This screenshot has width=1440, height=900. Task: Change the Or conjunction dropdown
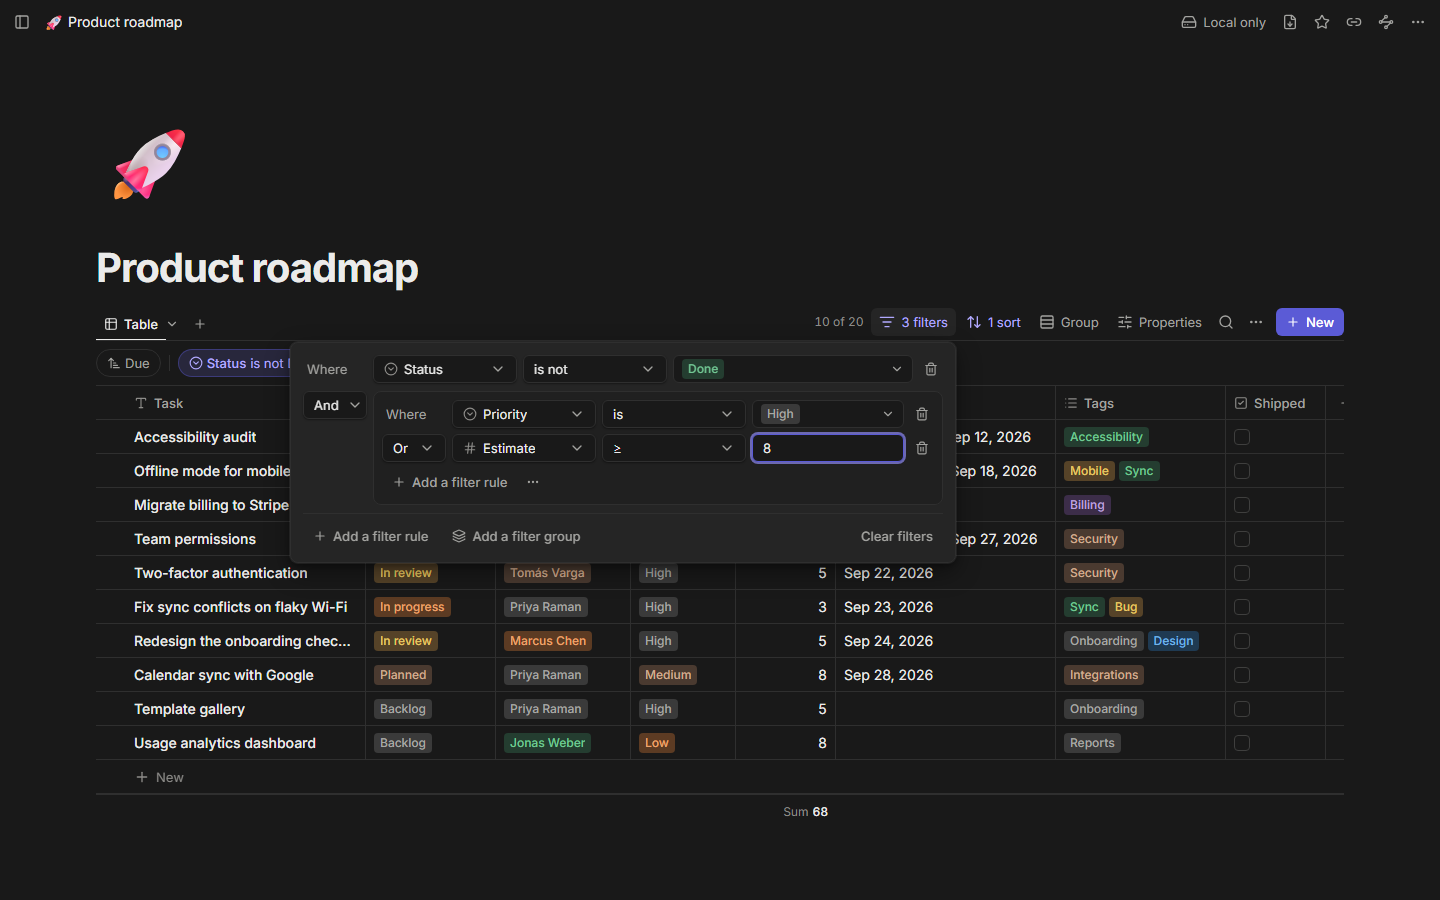coord(413,448)
